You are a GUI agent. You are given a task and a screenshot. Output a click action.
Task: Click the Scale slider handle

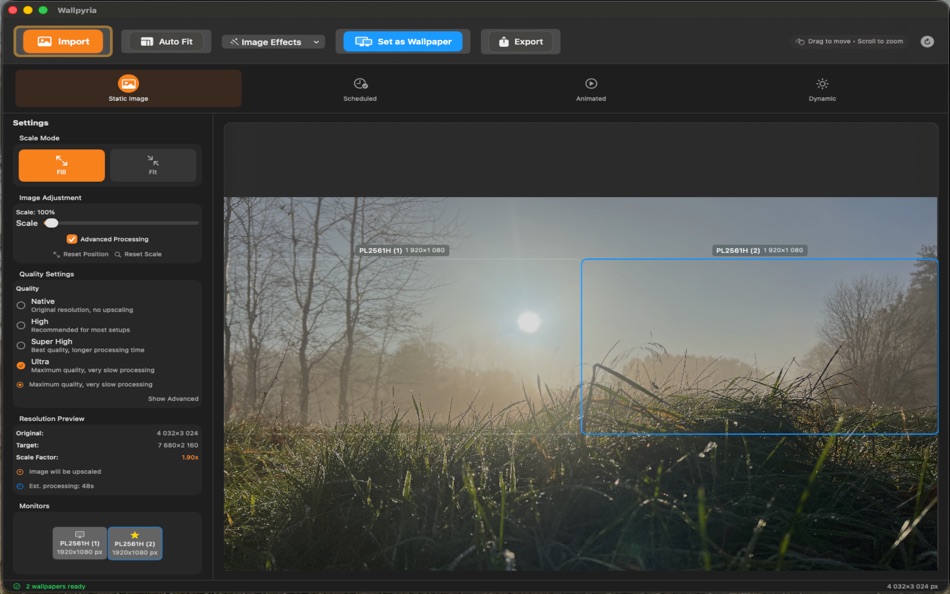51,223
